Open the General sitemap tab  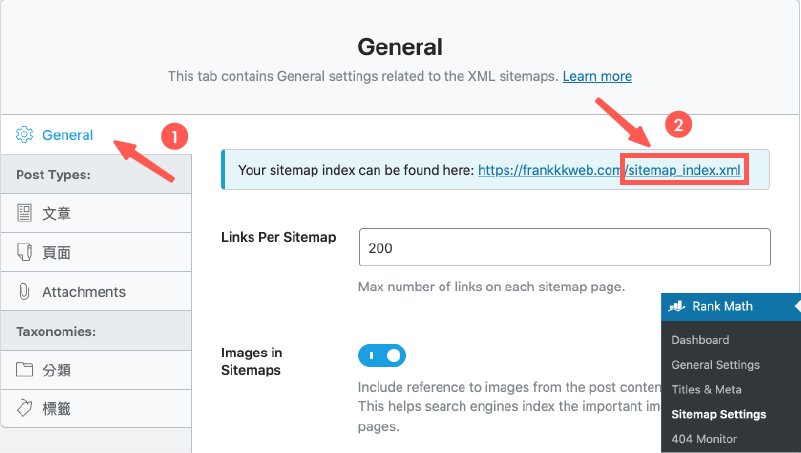click(67, 135)
